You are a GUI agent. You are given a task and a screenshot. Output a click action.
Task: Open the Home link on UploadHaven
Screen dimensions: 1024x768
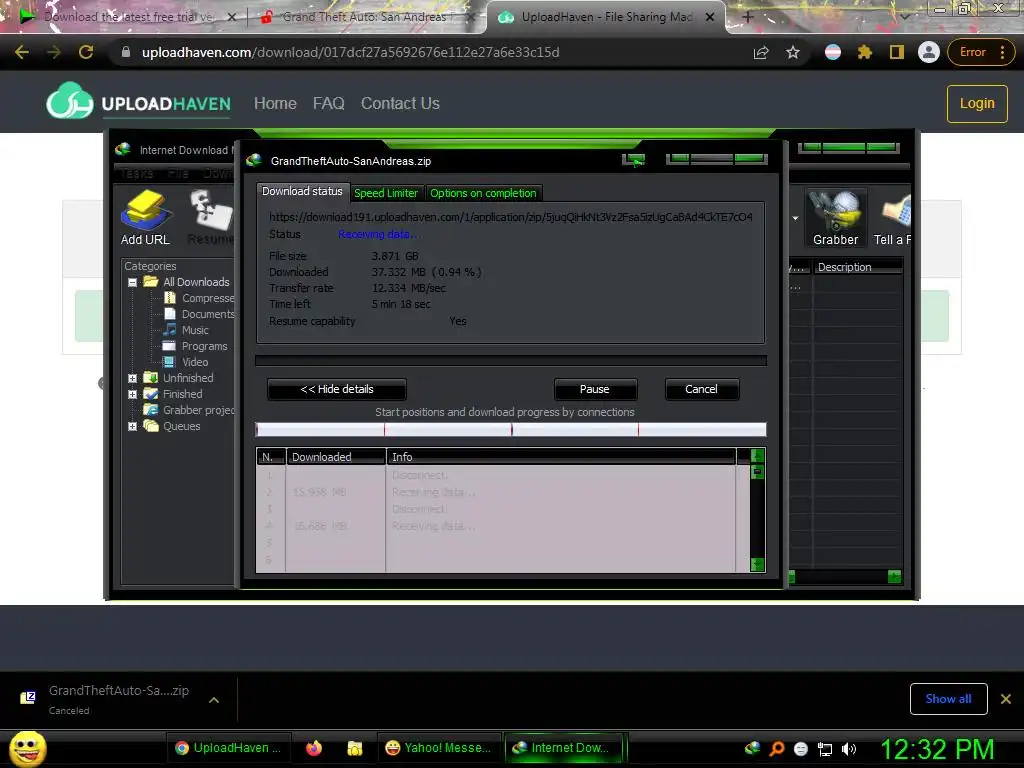(275, 103)
